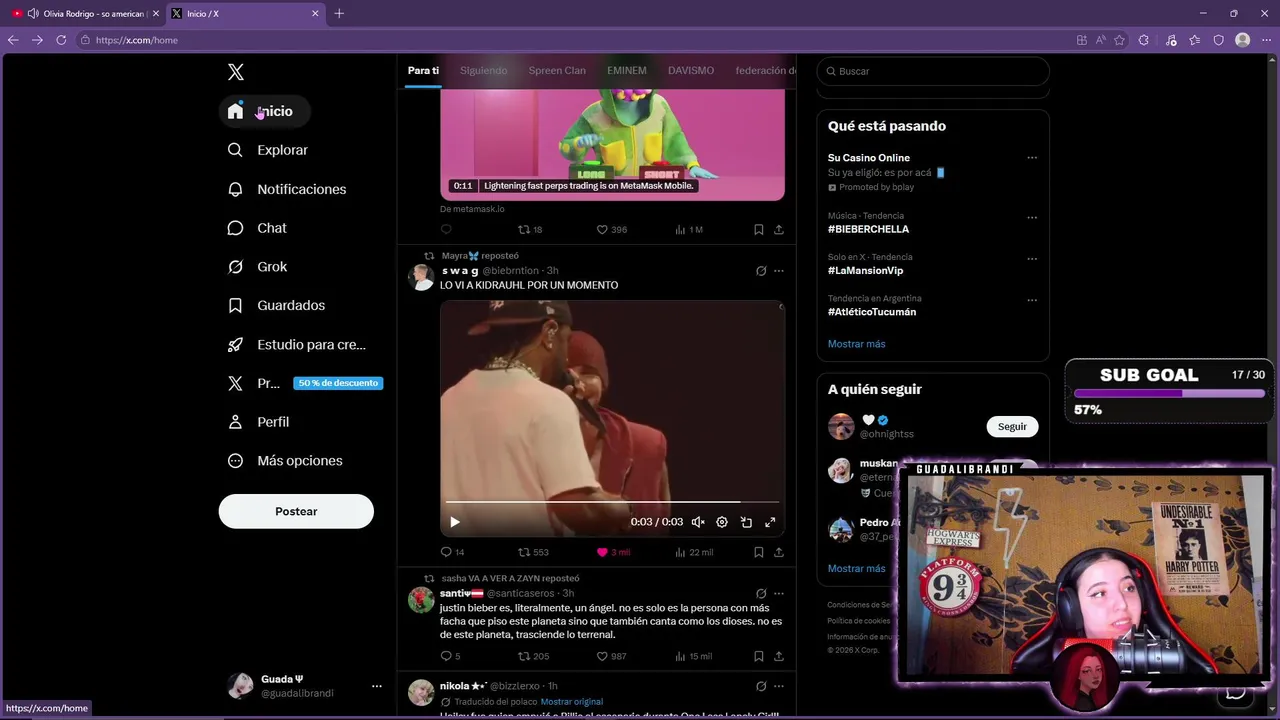
Task: Open Perfil page
Action: pos(259,422)
